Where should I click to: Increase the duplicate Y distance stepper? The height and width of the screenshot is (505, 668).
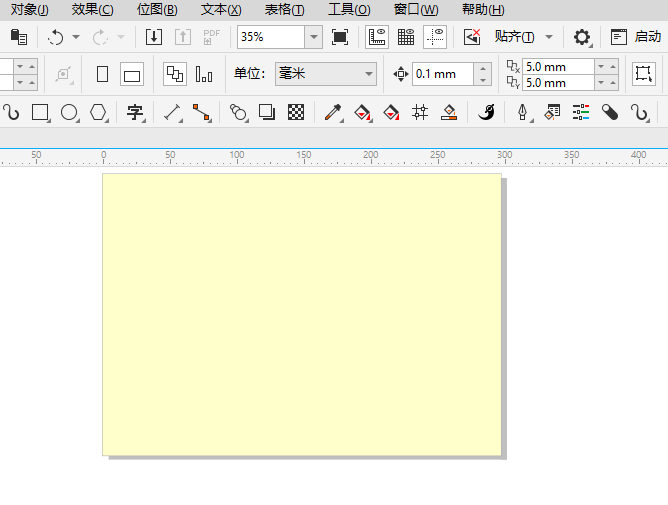click(x=613, y=82)
